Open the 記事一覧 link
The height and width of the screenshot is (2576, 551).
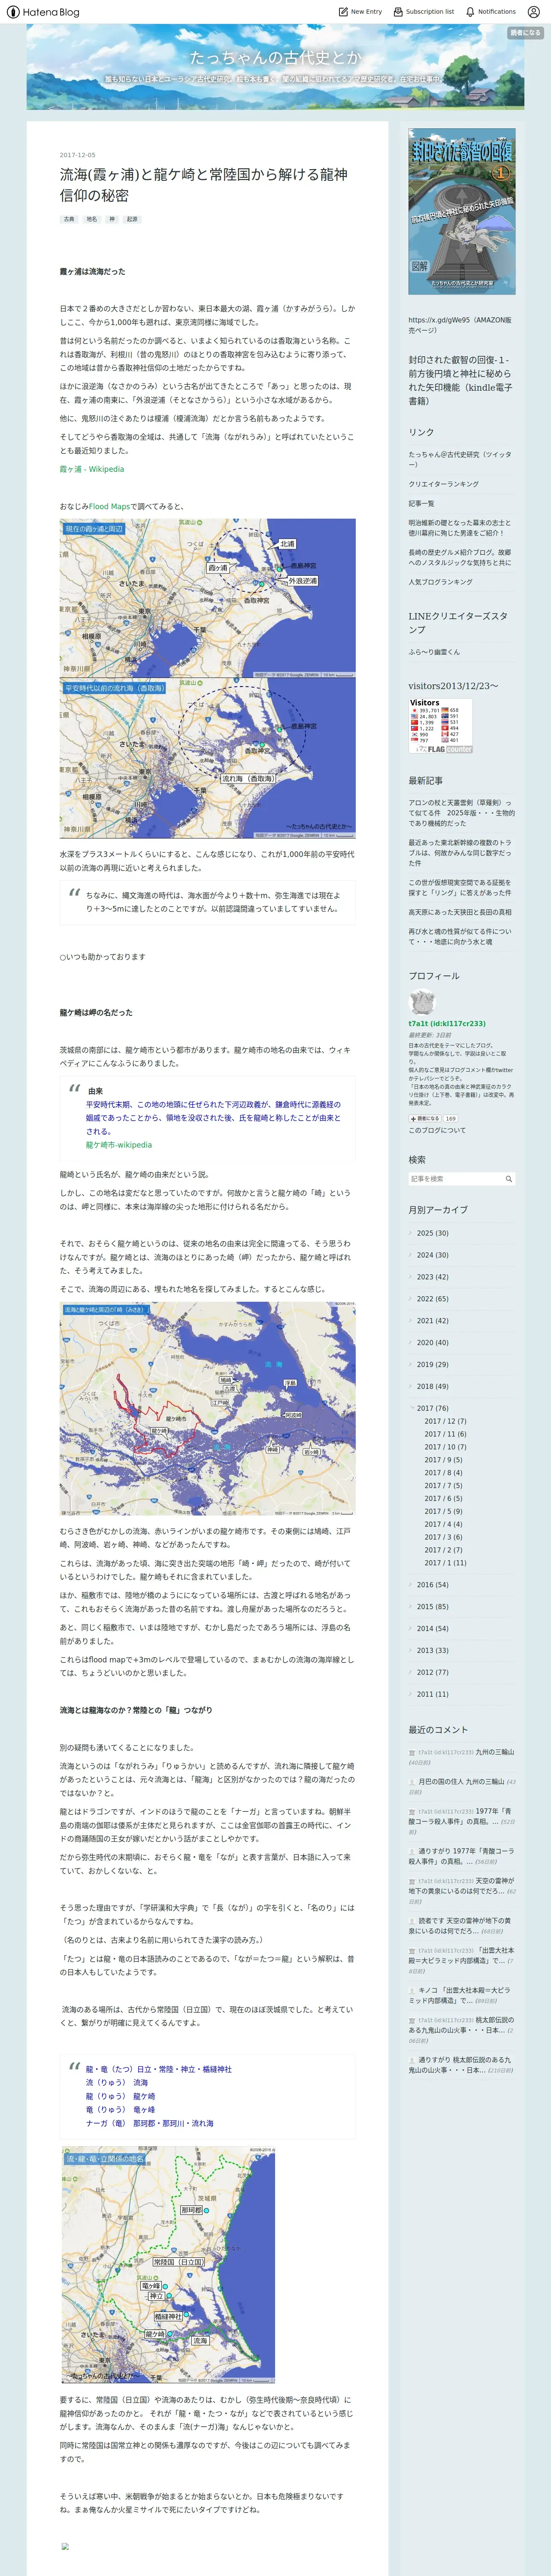click(x=421, y=503)
